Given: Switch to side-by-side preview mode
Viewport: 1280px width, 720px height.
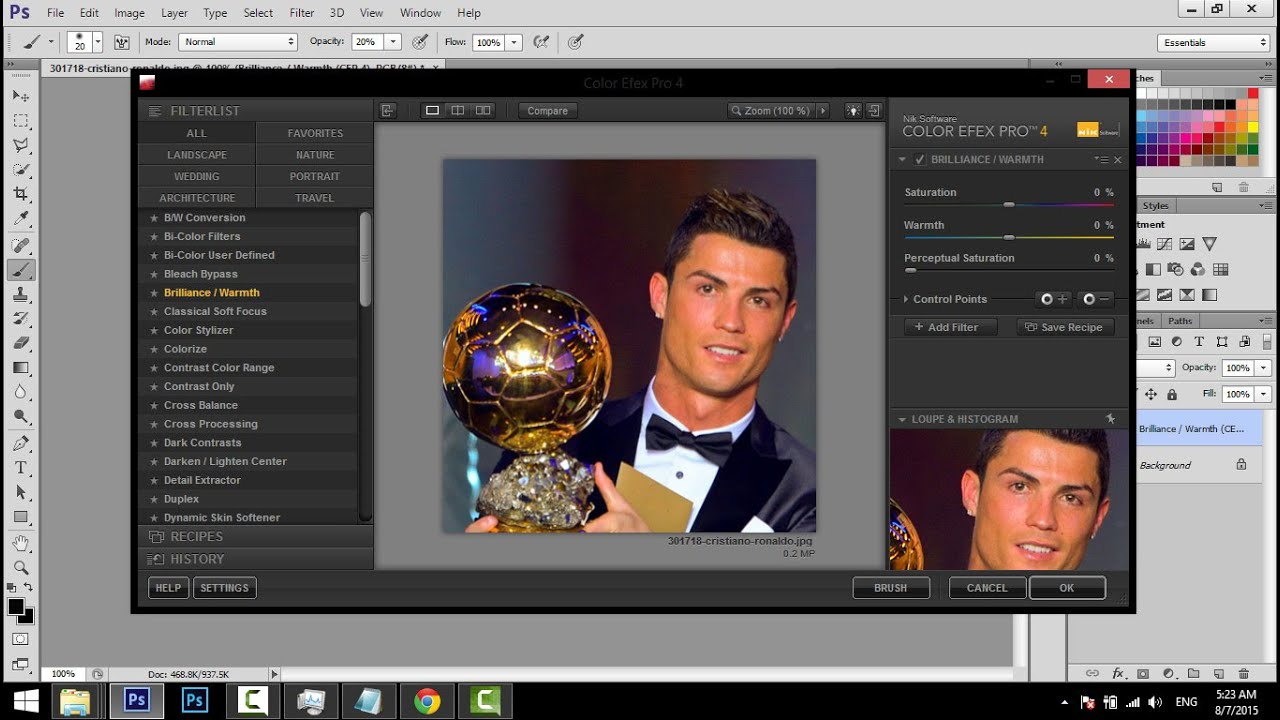Looking at the screenshot, I should point(483,111).
